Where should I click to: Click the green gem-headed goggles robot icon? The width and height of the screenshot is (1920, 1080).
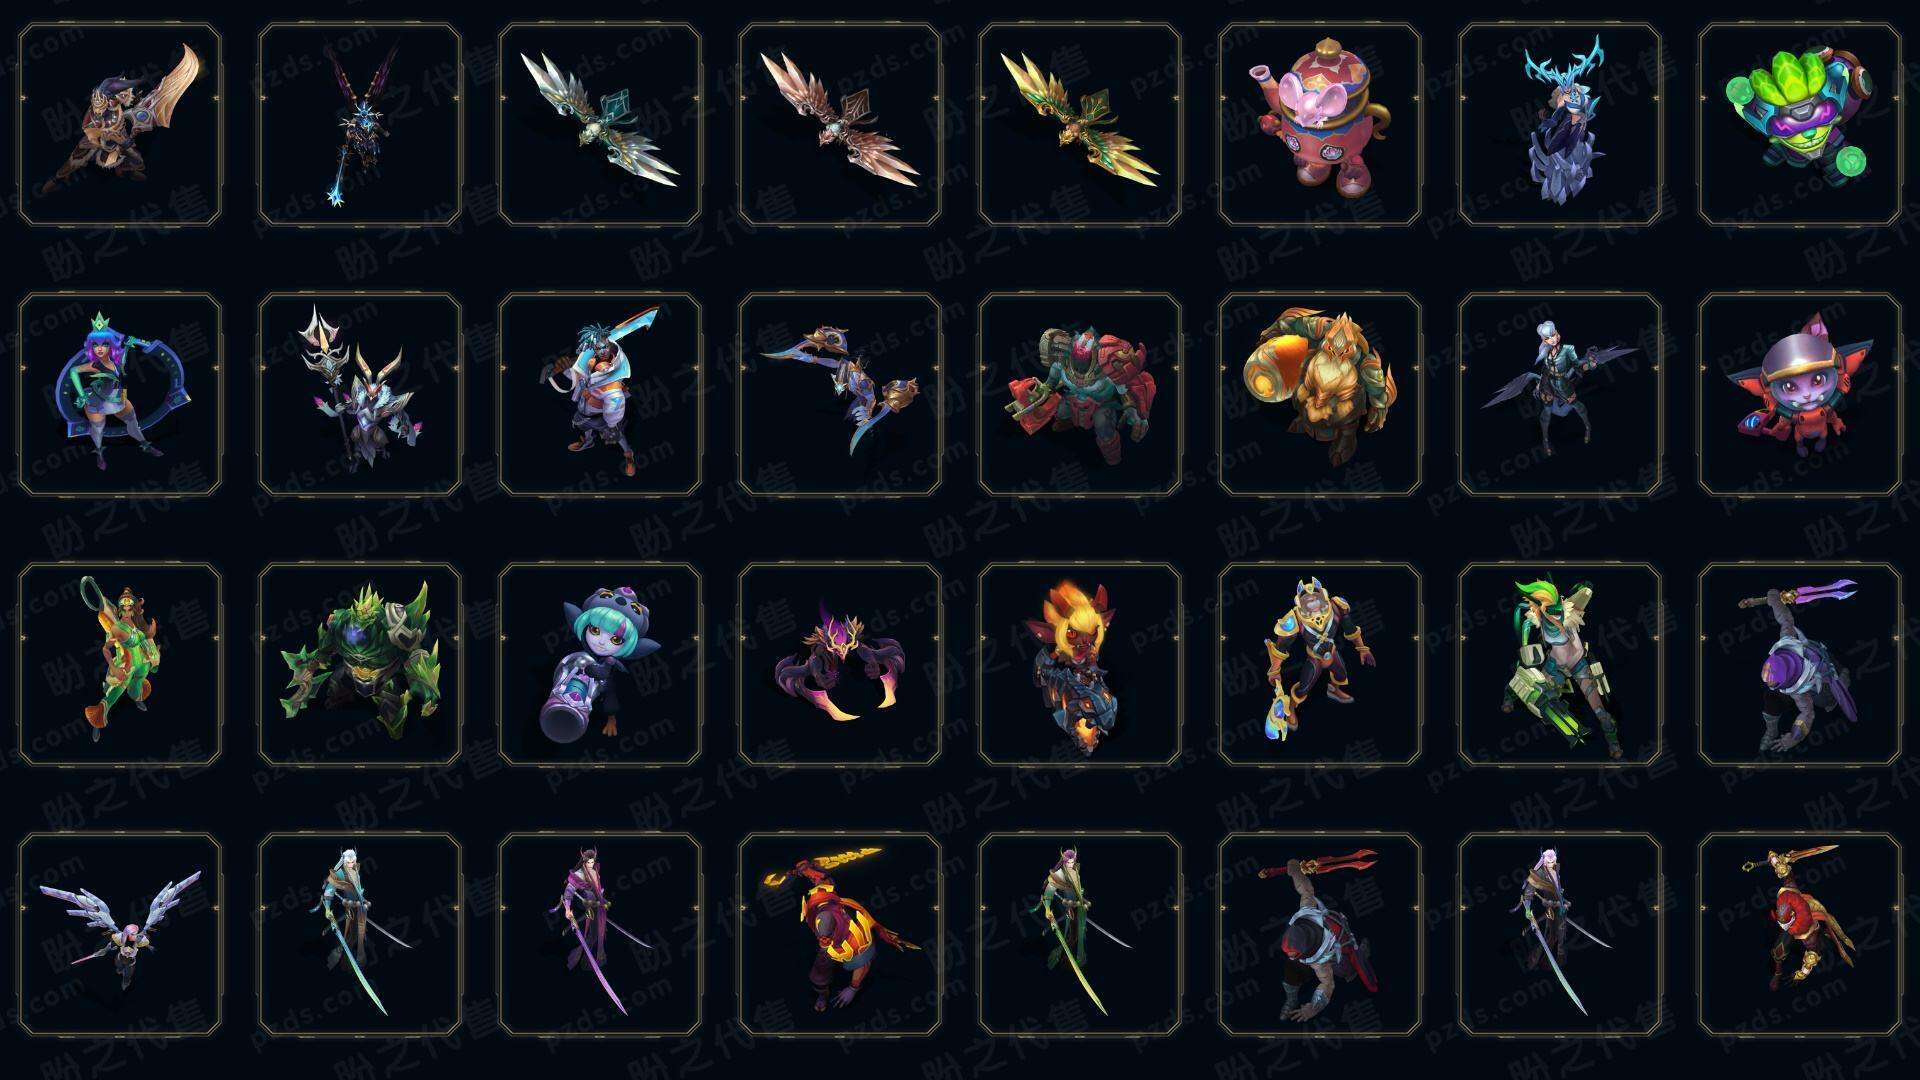click(1800, 124)
